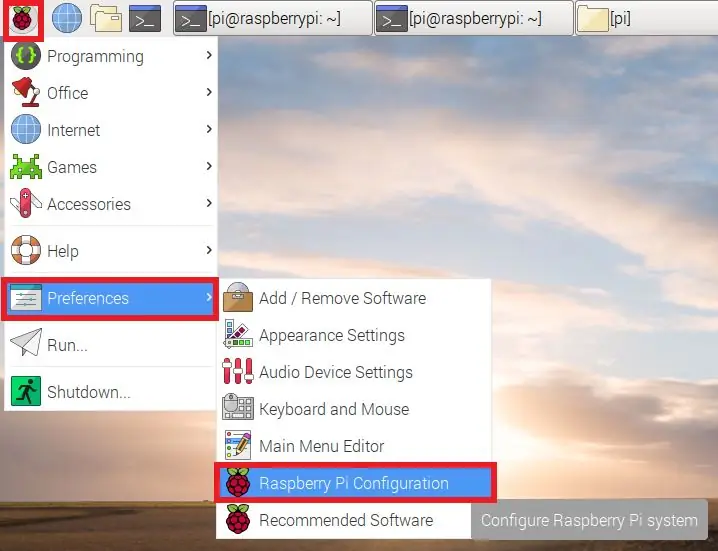Screen dimensions: 718x551
Task: Open Raspberry Pi Configuration
Action: click(x=355, y=483)
